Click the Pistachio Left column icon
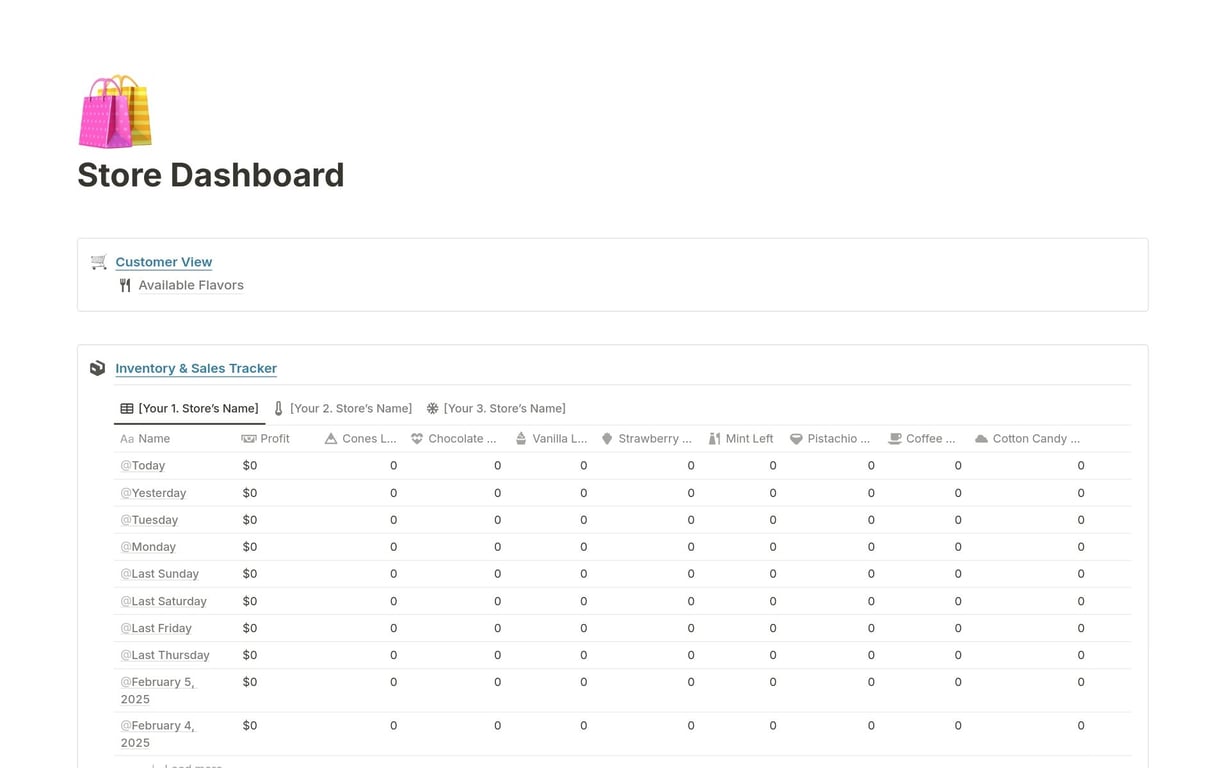This screenshot has height=768, width=1229. point(796,439)
